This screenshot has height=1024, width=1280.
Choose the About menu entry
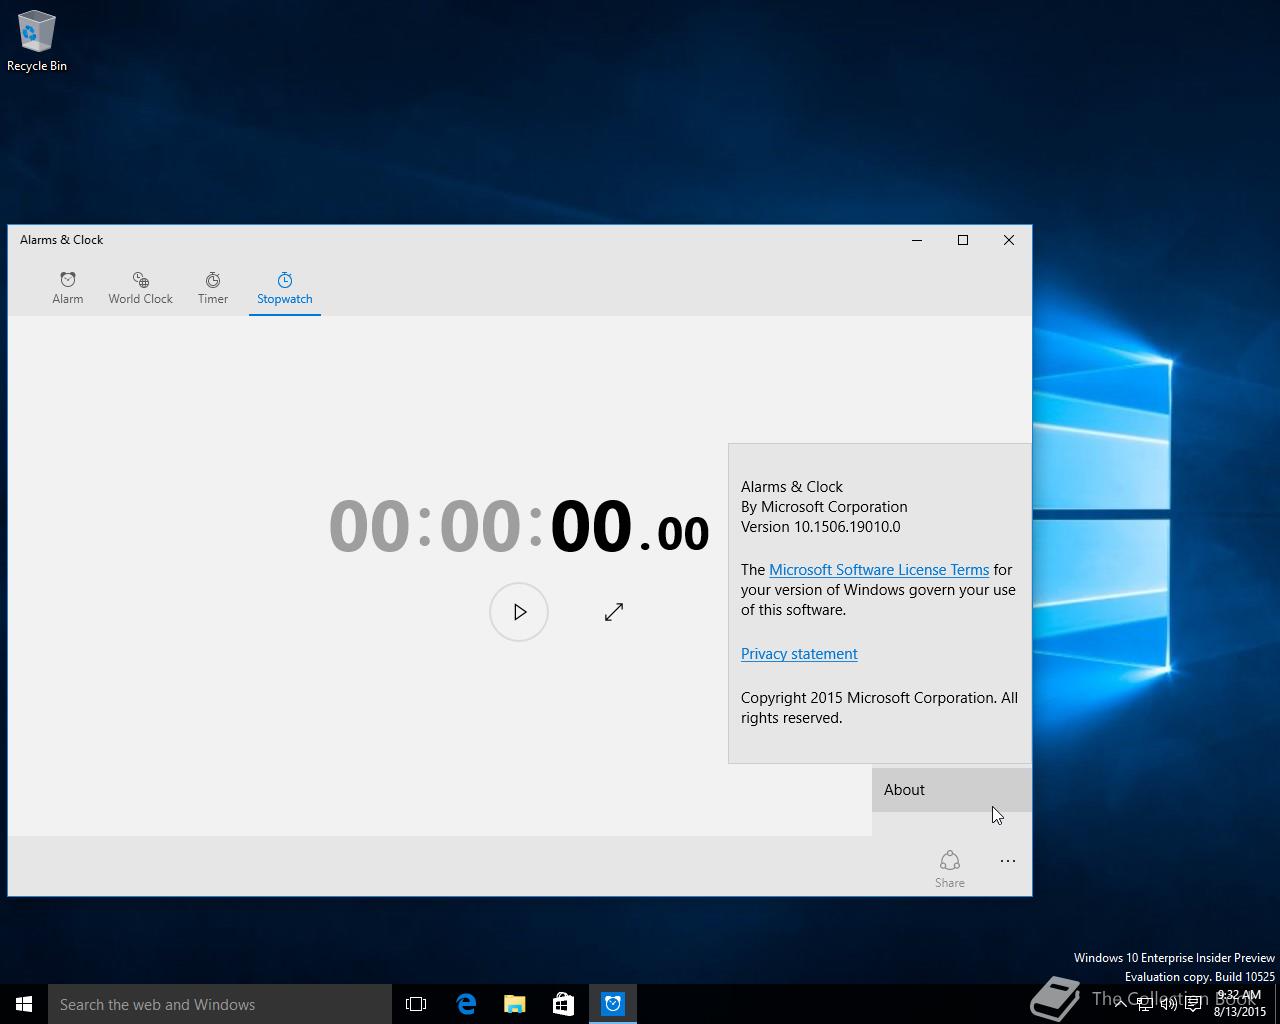(x=951, y=790)
